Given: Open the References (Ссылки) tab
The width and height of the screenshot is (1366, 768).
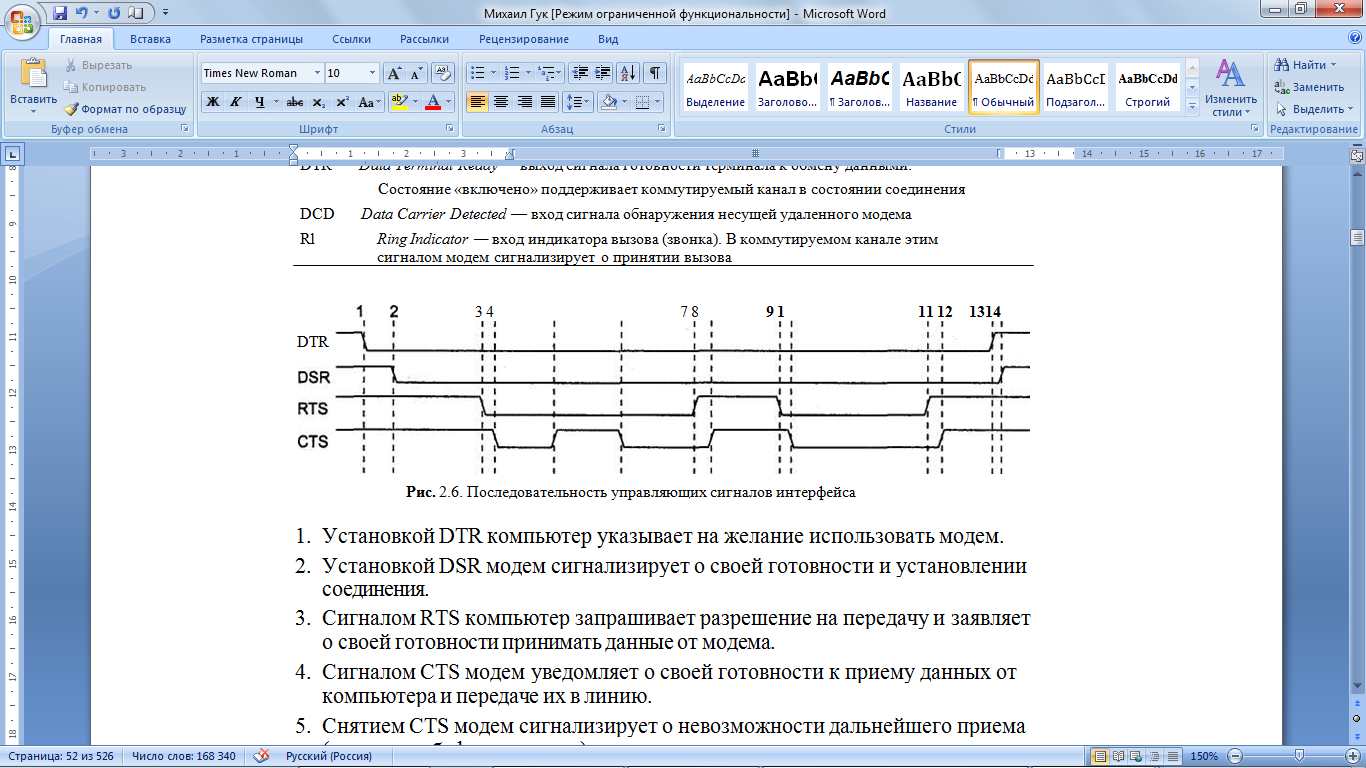Looking at the screenshot, I should pos(352,39).
